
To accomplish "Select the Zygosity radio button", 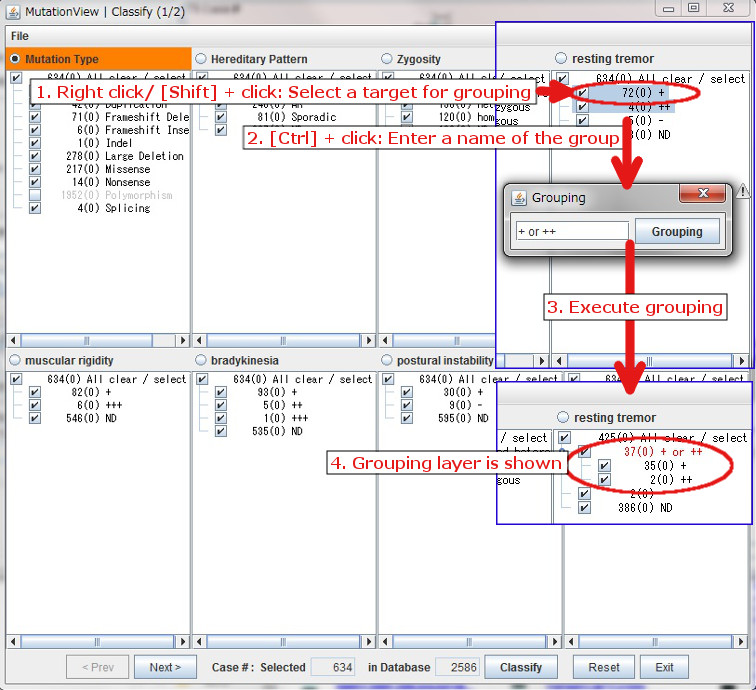I will 387,59.
